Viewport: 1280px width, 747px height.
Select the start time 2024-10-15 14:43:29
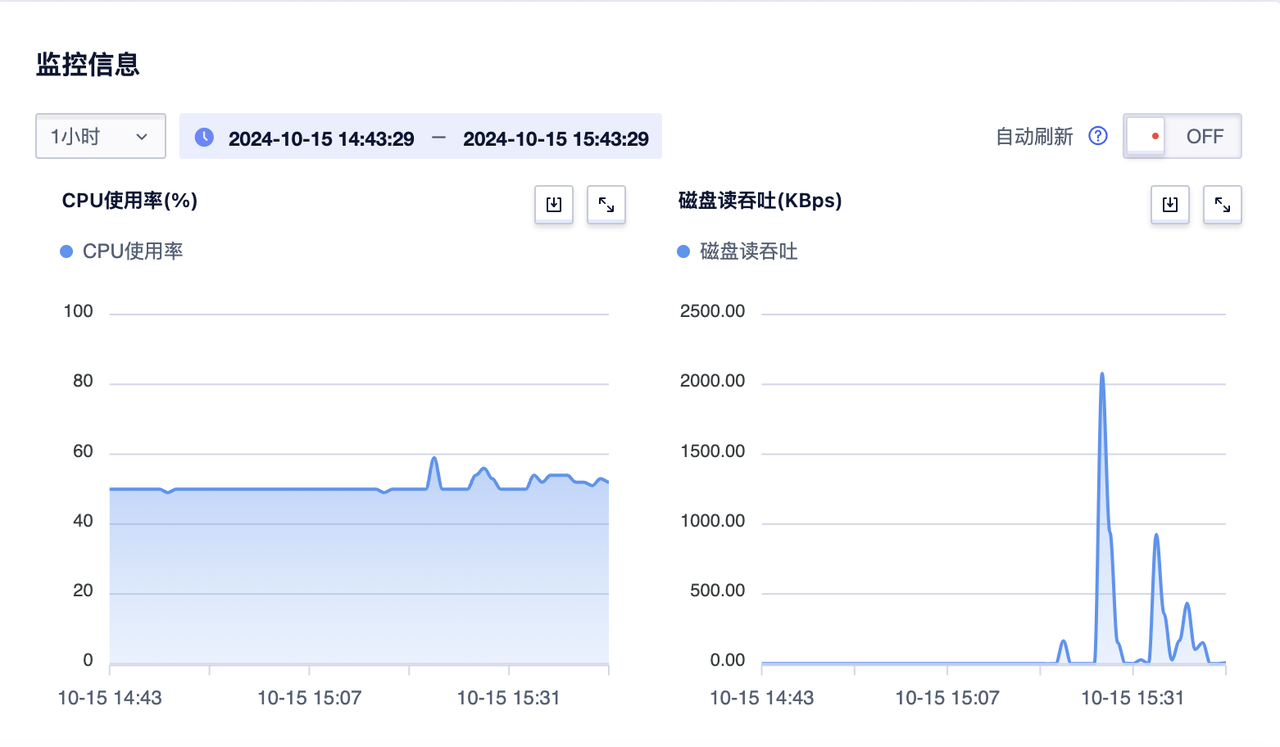pos(321,138)
